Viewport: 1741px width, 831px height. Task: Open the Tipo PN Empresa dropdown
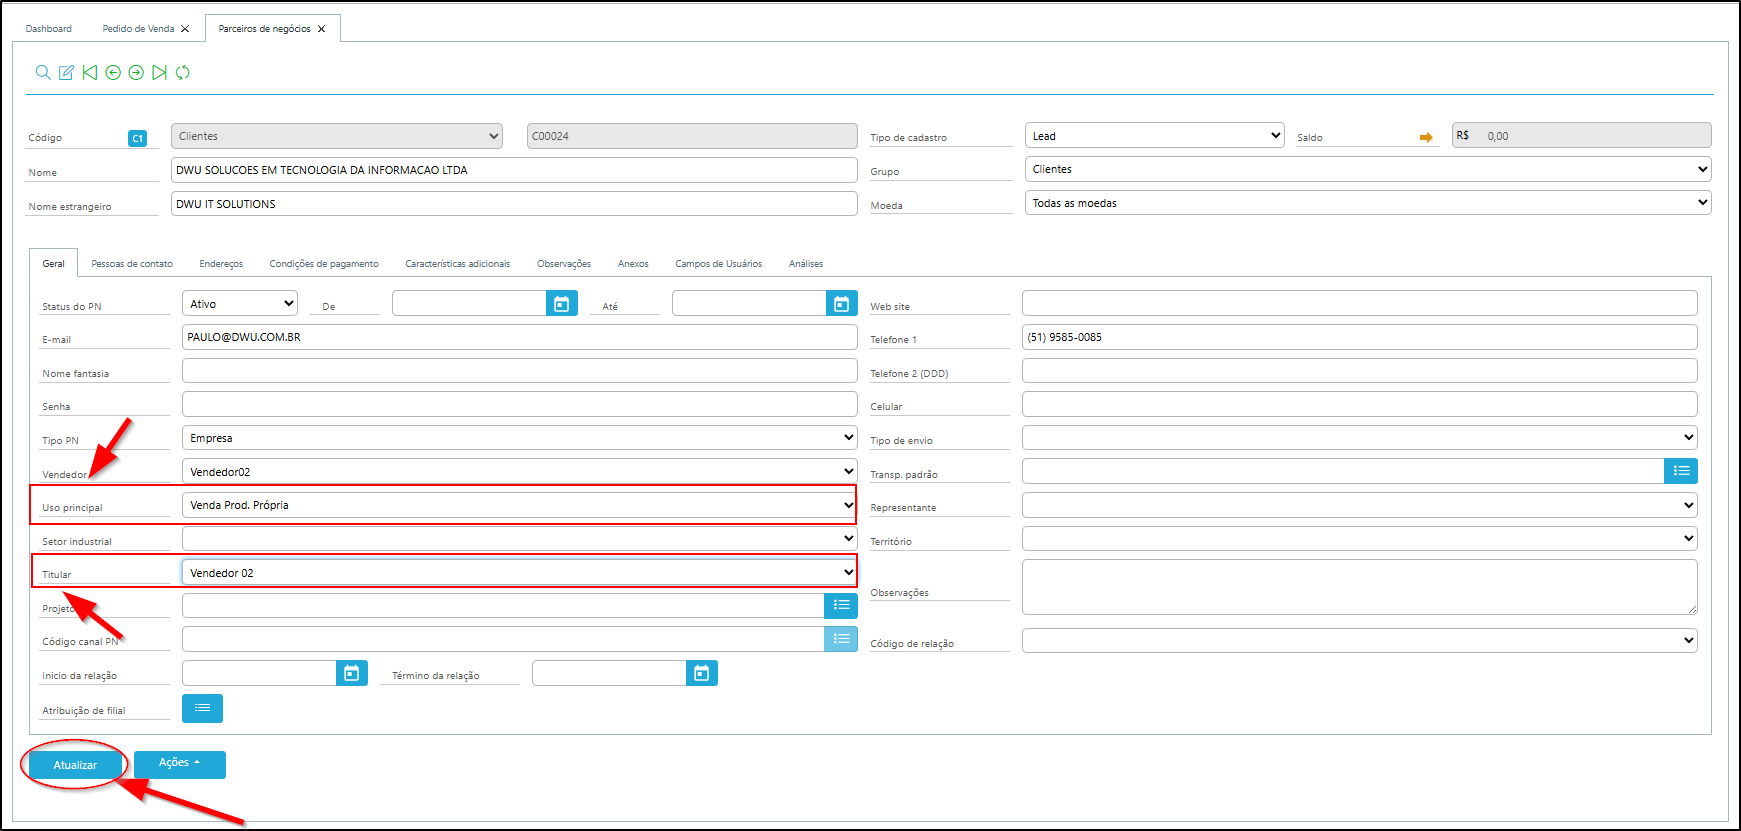click(x=520, y=438)
